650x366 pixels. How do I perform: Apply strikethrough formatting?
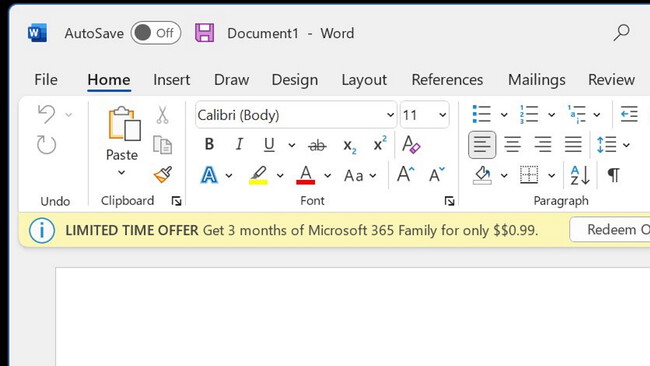coord(318,145)
